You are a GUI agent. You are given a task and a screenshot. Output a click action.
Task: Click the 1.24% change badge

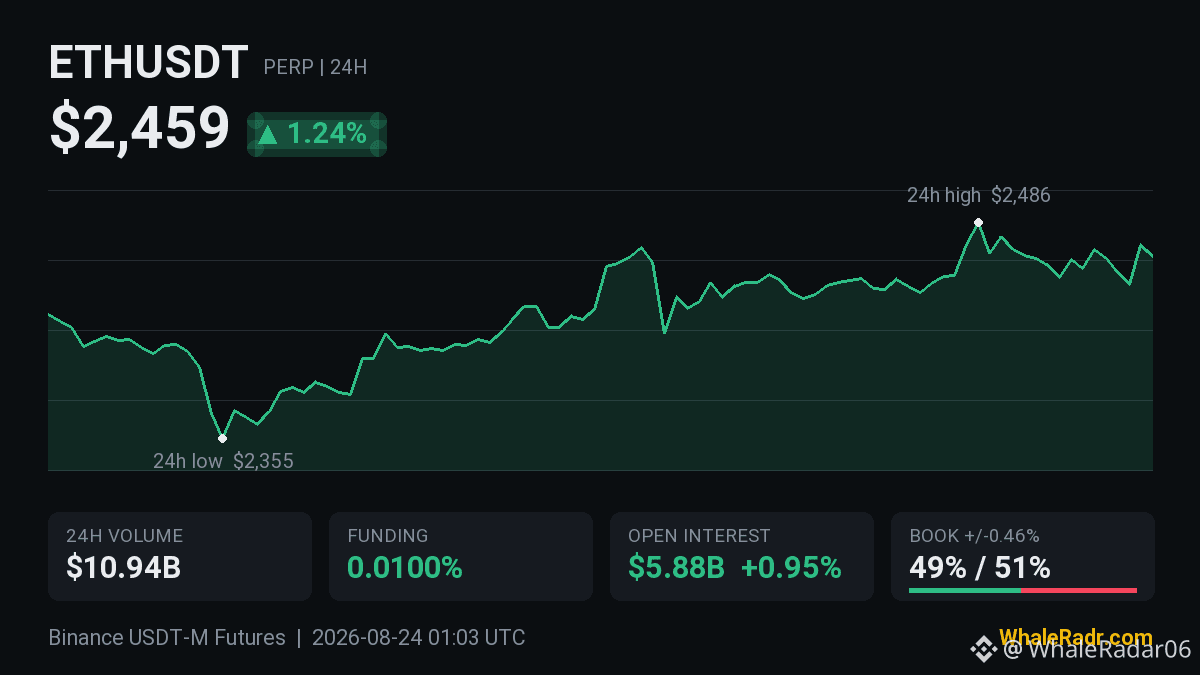pos(317,134)
